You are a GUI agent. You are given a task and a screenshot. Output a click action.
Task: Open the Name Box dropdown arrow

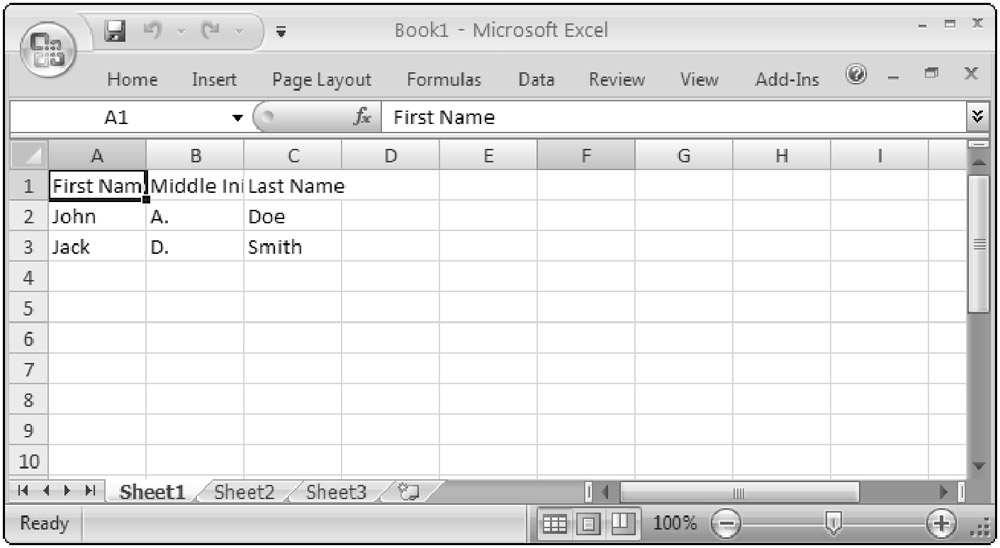pos(238,118)
